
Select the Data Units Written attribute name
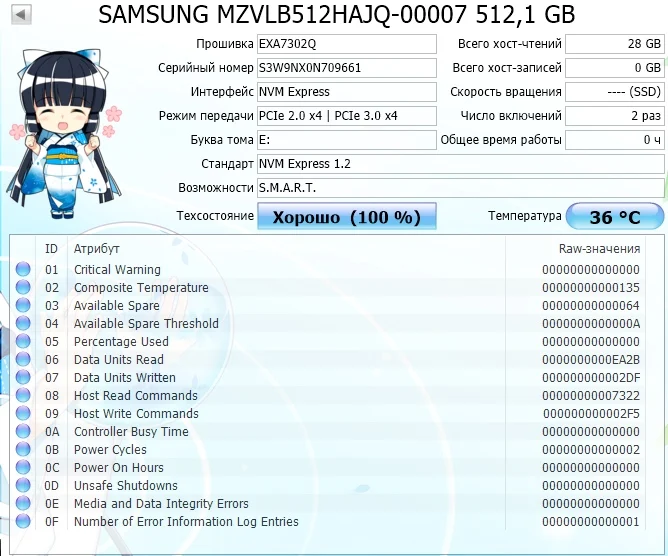point(124,377)
